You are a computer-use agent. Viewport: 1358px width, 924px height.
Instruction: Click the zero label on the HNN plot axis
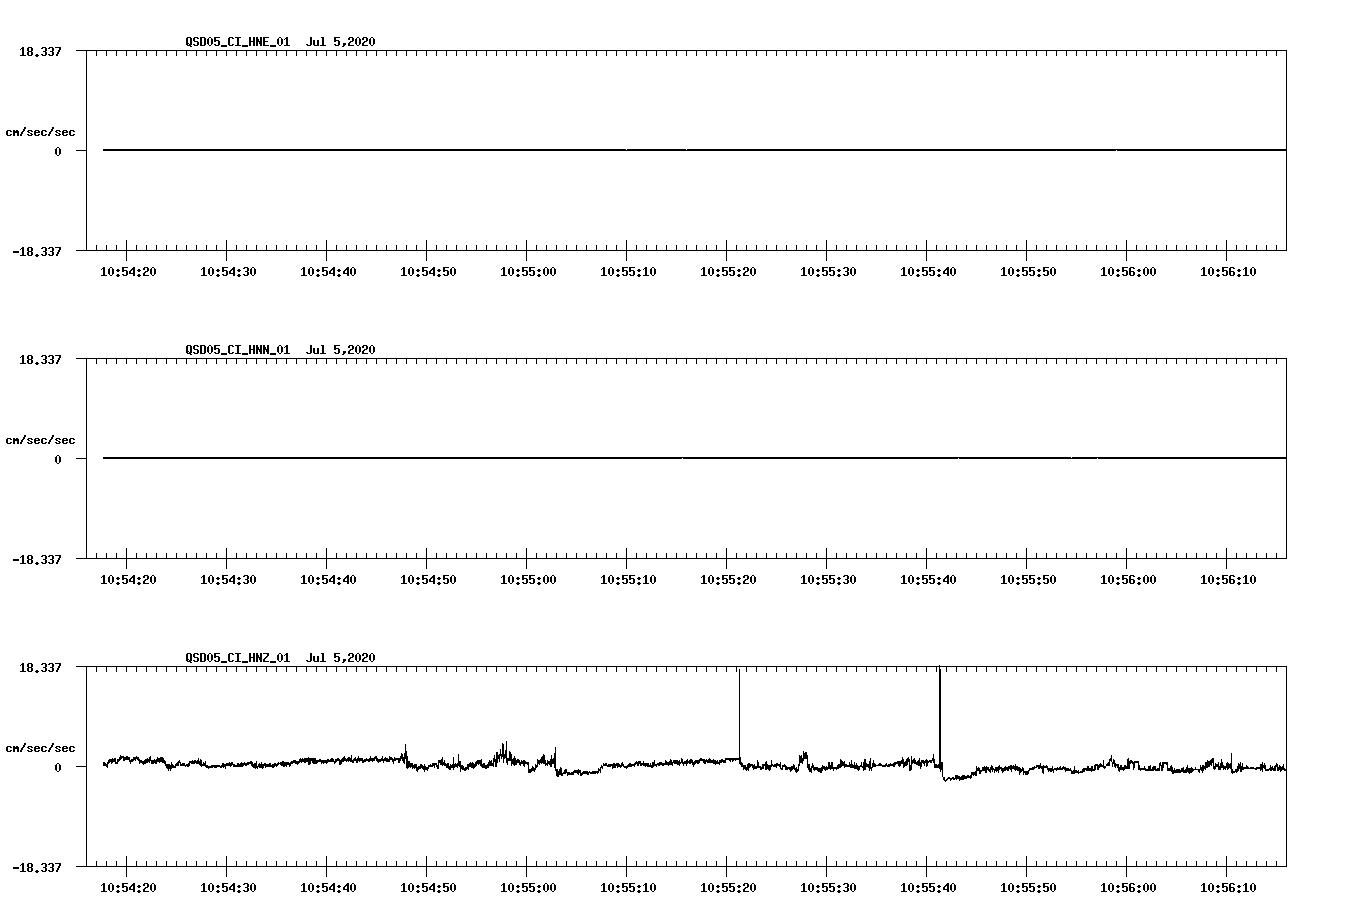pos(58,460)
